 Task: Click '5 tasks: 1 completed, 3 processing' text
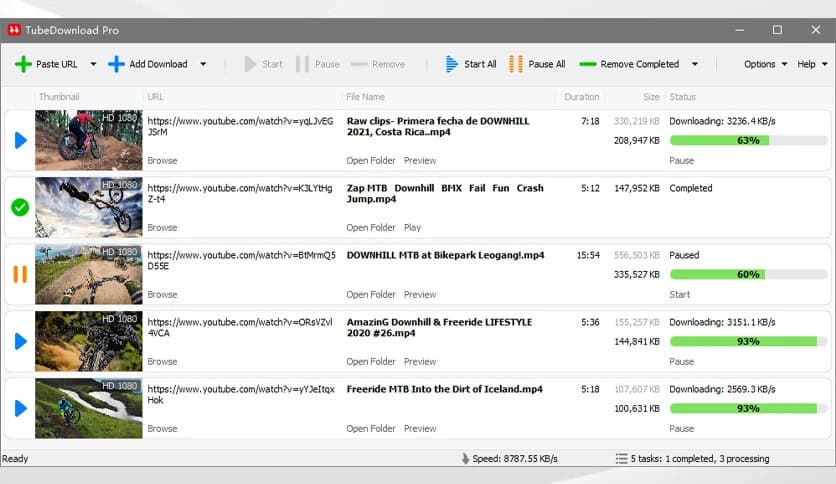(x=700, y=458)
